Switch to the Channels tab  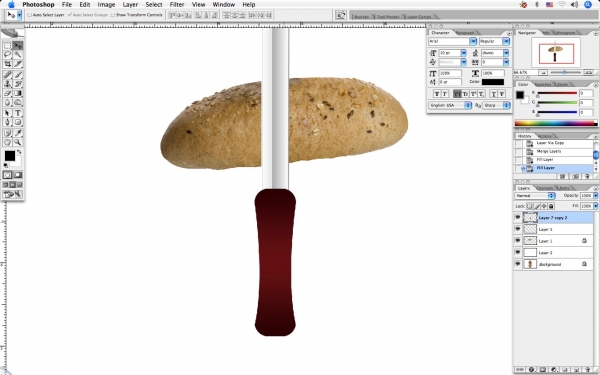point(544,188)
